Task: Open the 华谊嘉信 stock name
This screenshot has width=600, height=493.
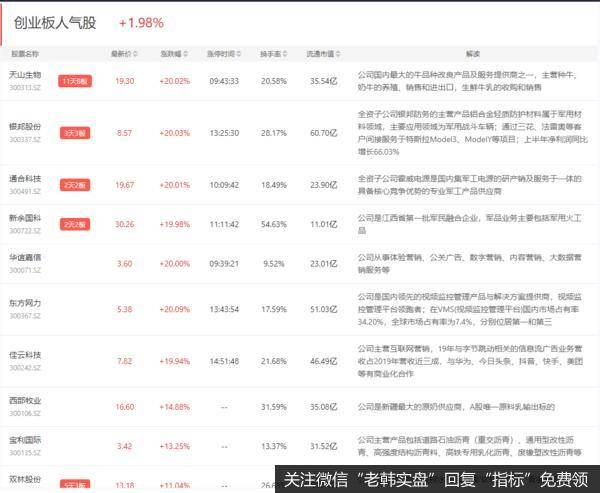Action: (x=25, y=257)
